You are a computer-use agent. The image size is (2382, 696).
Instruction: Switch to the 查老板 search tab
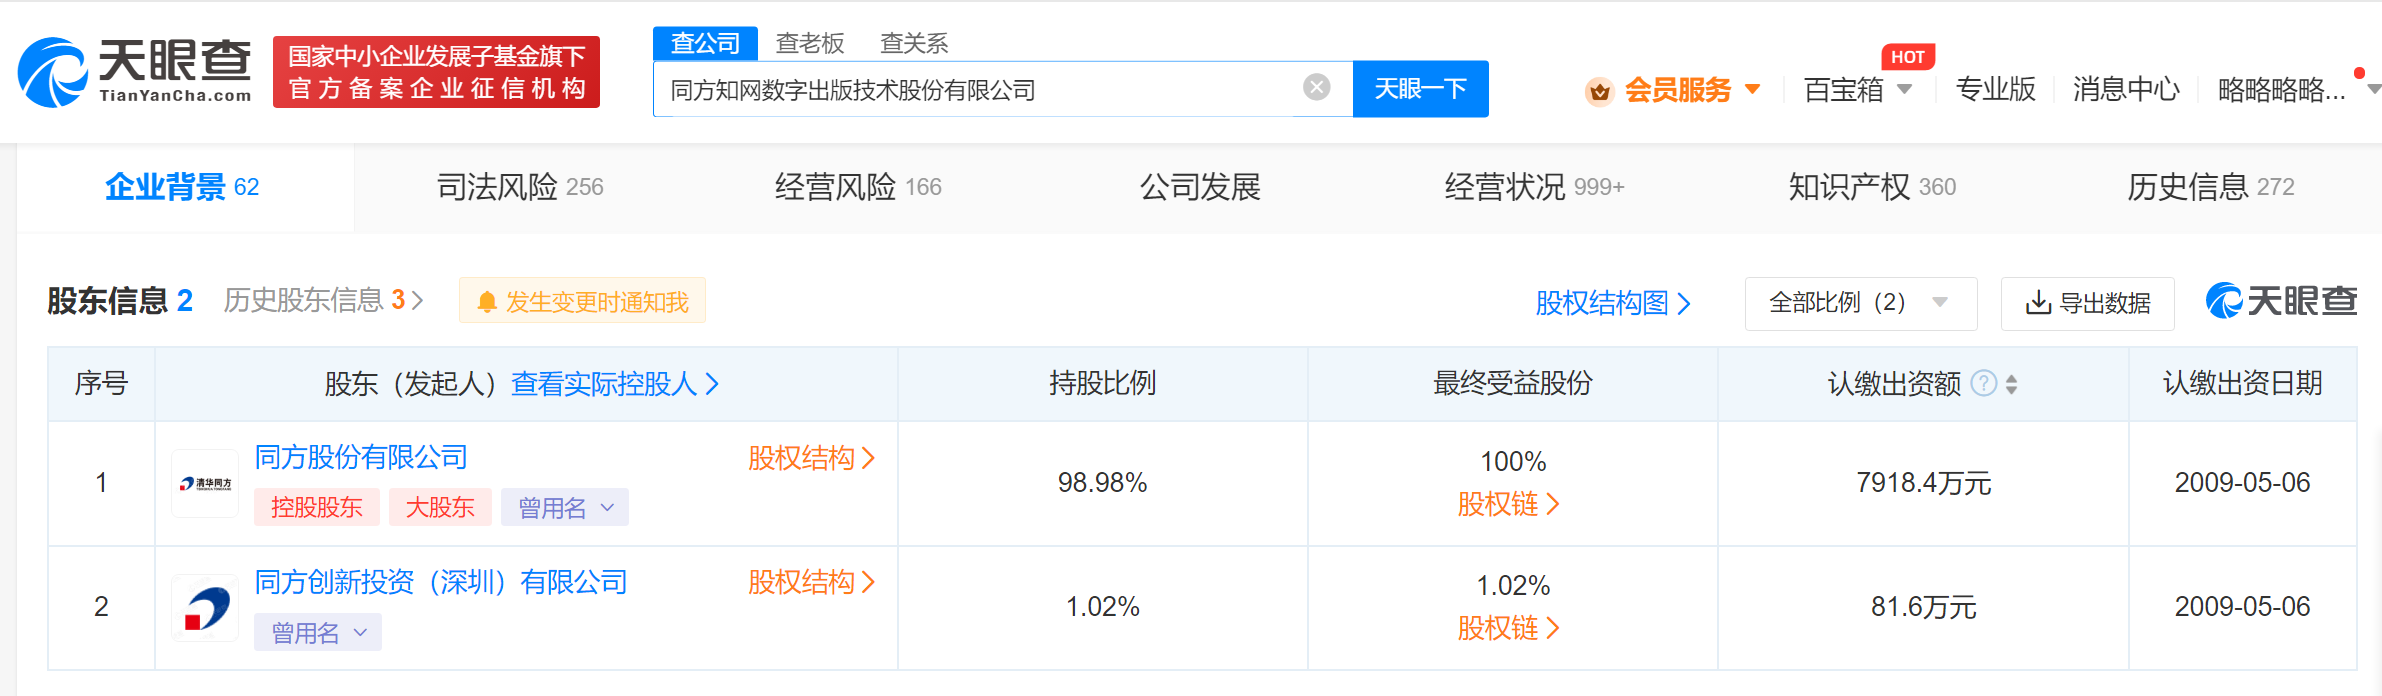tap(810, 43)
